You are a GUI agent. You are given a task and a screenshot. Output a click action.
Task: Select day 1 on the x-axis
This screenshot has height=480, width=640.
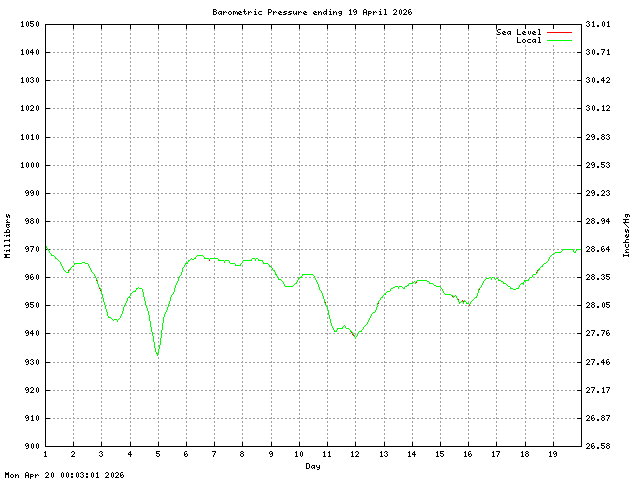45,455
